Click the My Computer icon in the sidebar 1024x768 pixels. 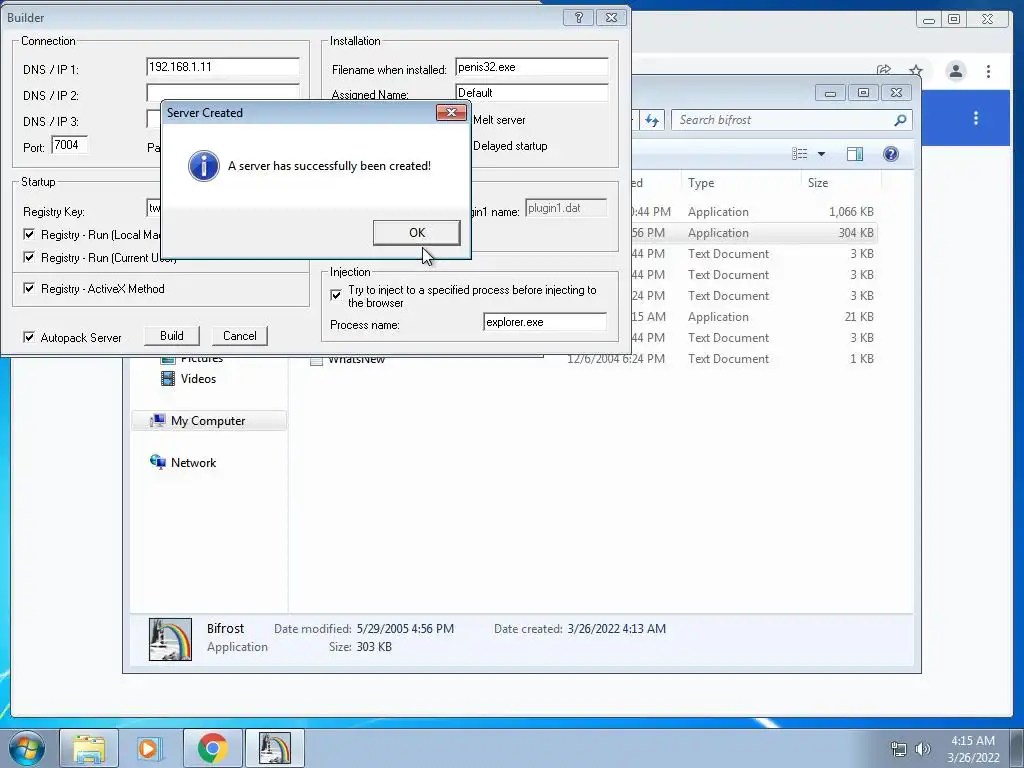click(157, 421)
